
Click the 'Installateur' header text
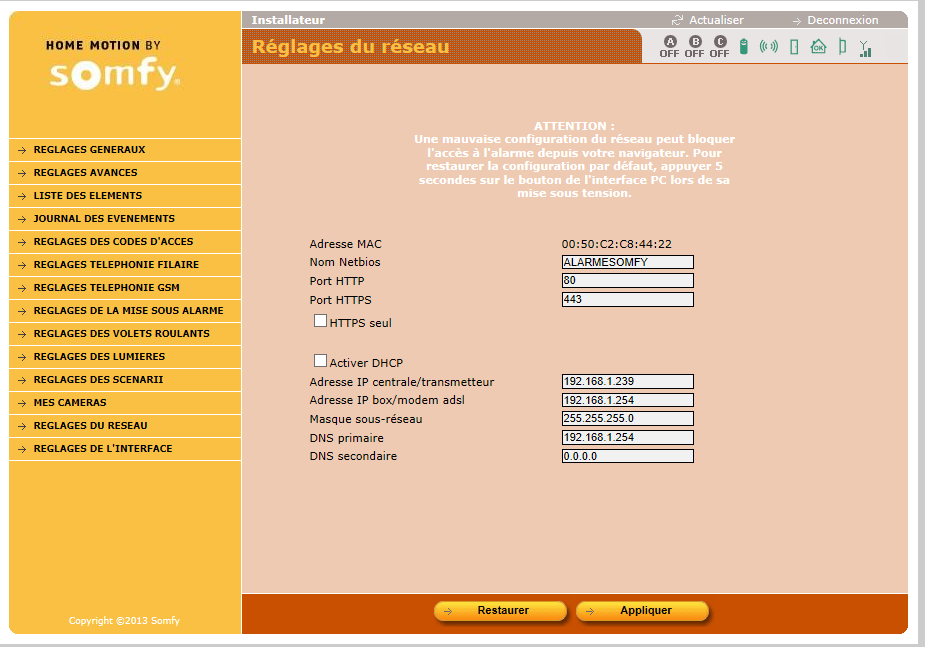point(288,20)
